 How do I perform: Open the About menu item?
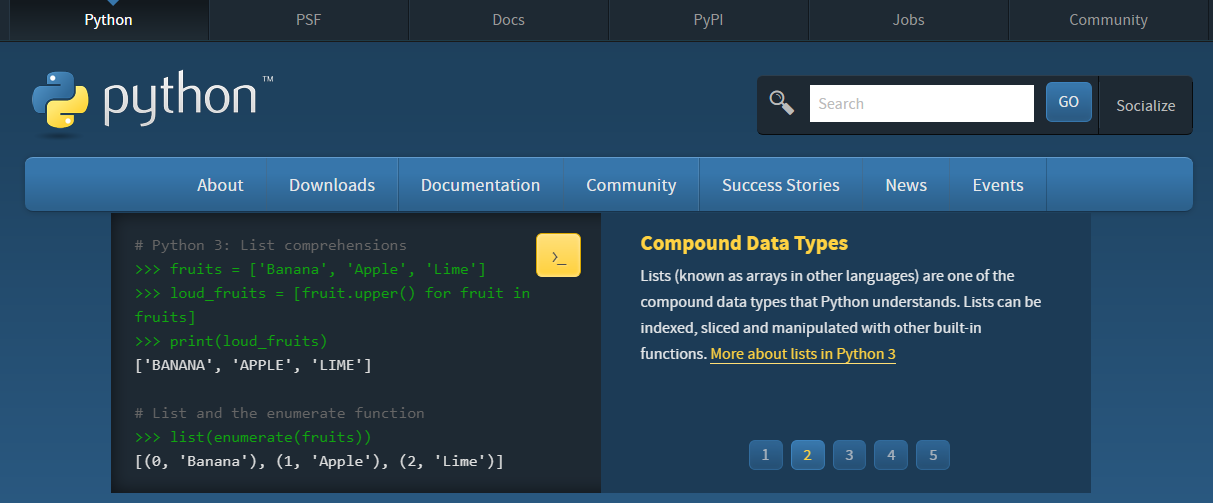pyautogui.click(x=220, y=185)
